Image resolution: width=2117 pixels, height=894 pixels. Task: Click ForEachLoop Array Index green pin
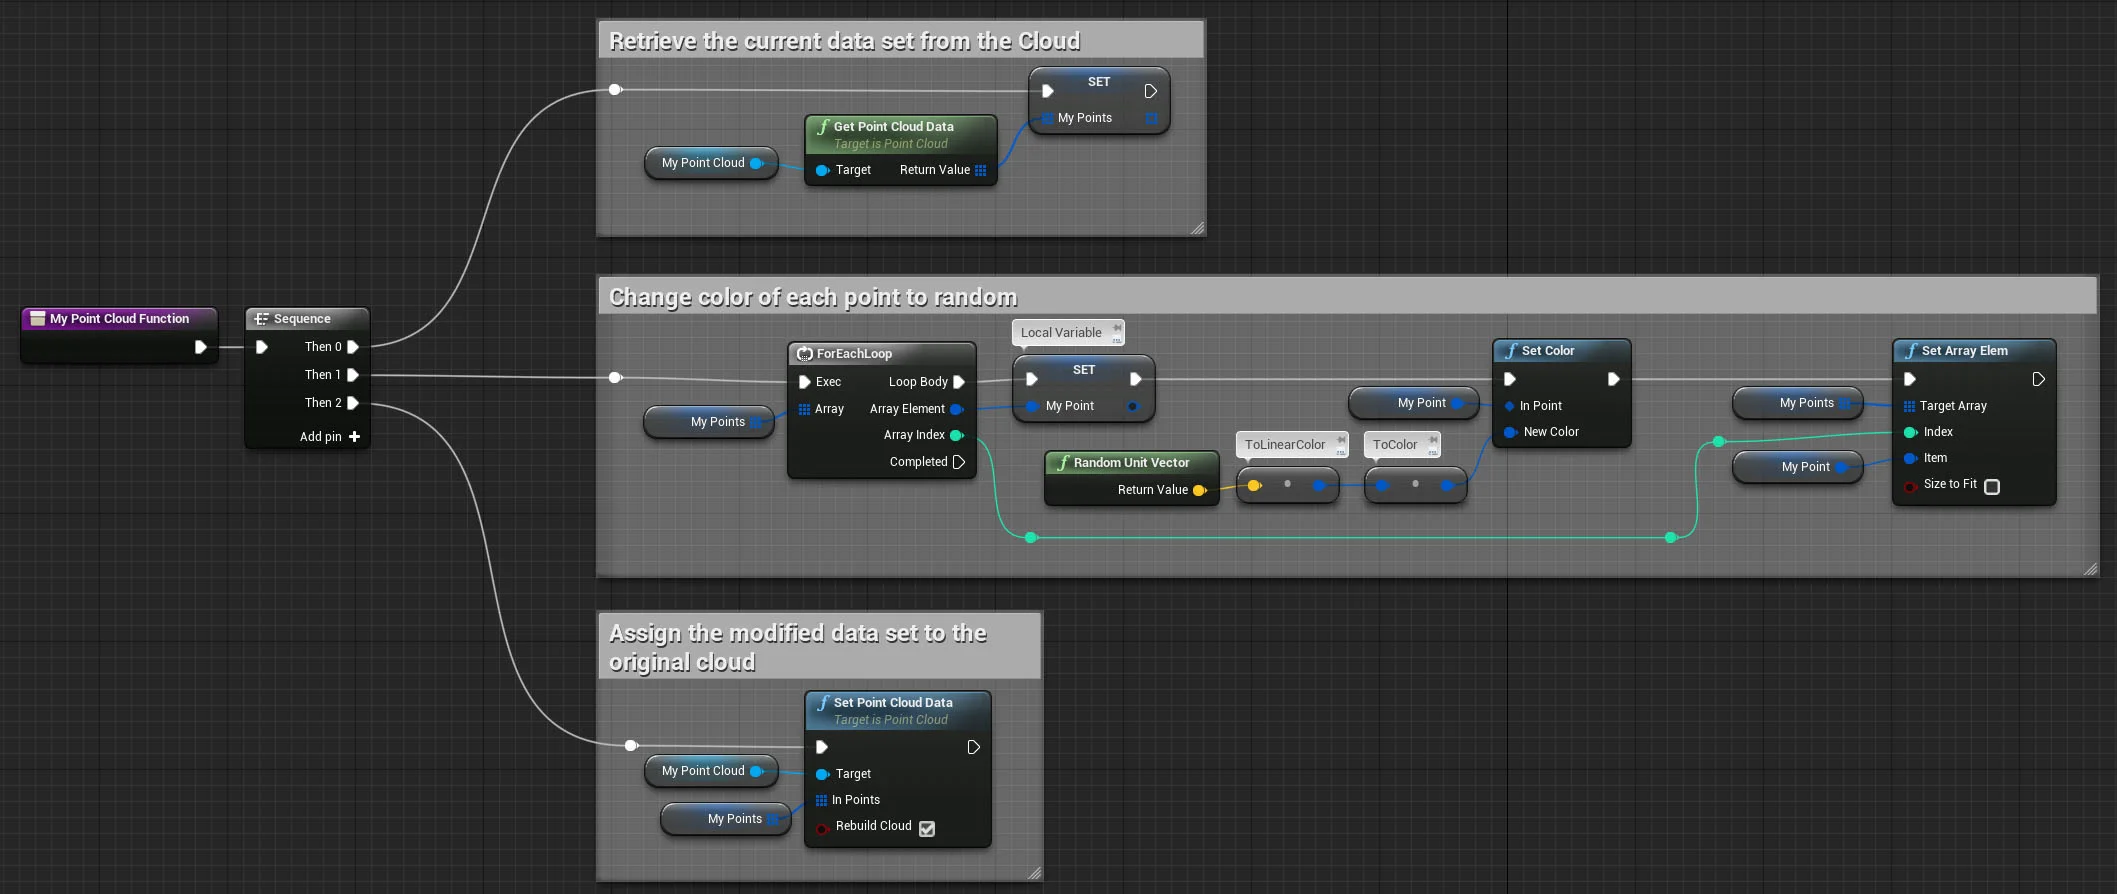[x=957, y=435]
